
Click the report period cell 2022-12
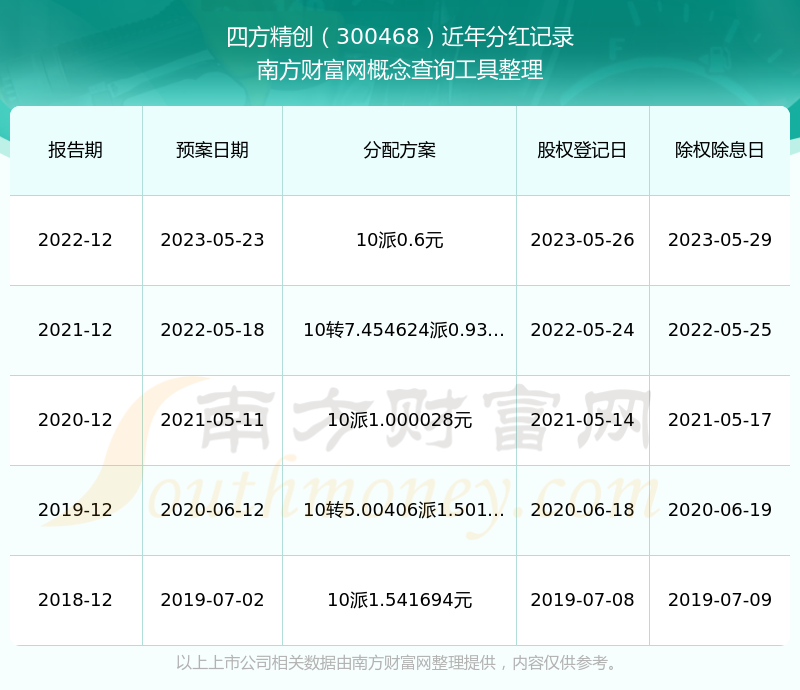(x=76, y=240)
